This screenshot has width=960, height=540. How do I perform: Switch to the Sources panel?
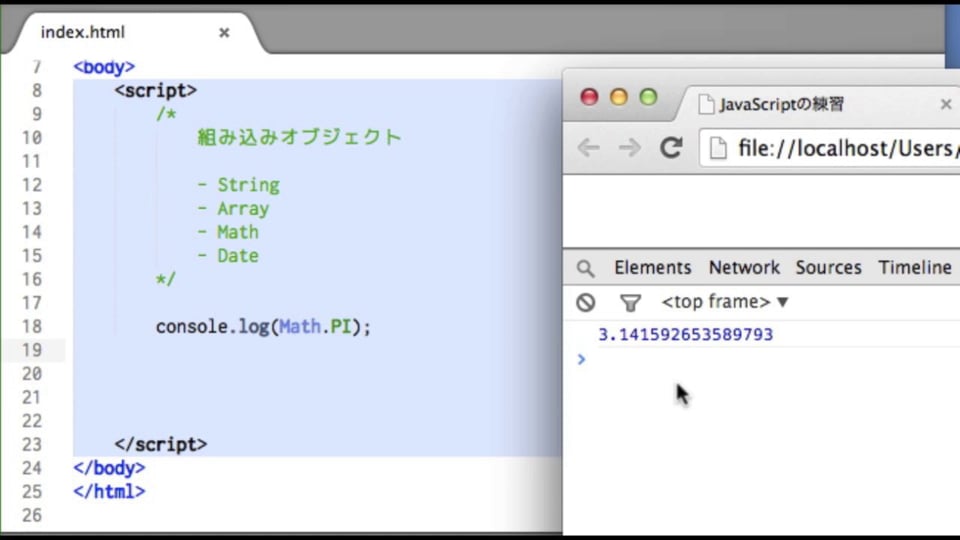point(828,268)
